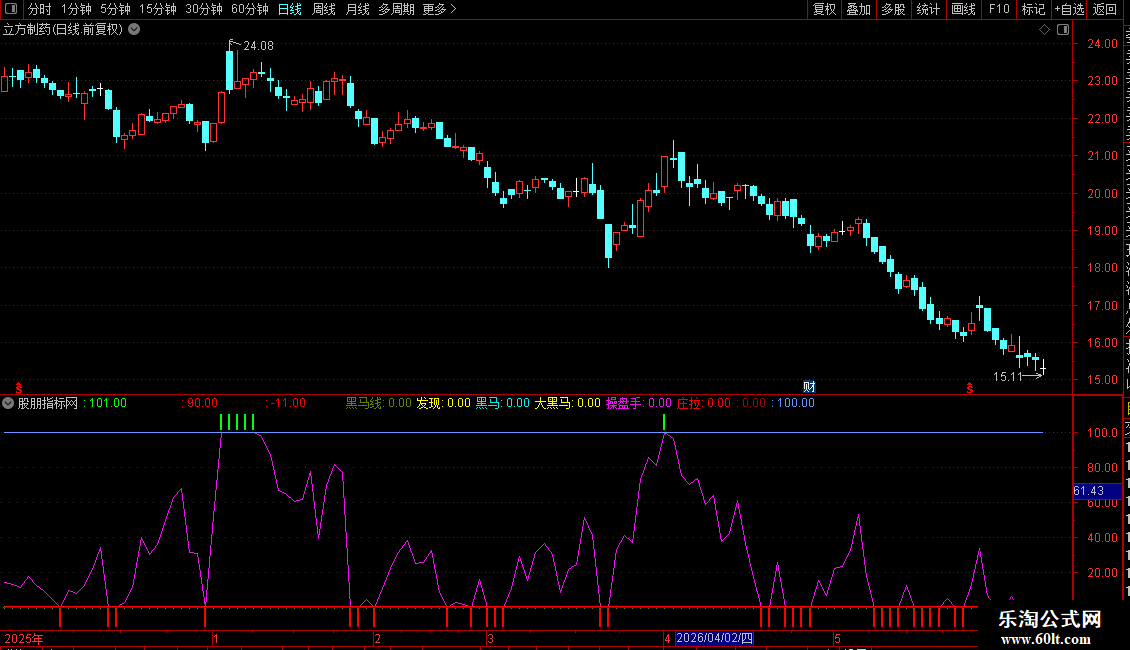Click the 2026/04/02/四 date marker
Screen dimensions: 1130x650
(x=715, y=638)
